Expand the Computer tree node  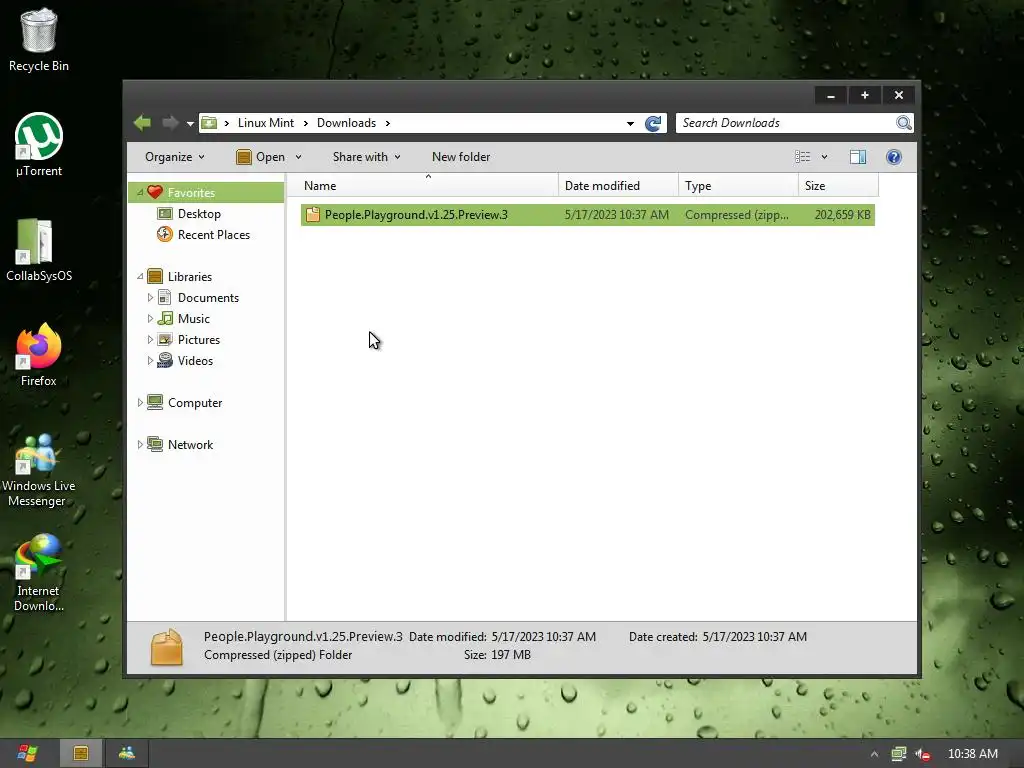(140, 403)
